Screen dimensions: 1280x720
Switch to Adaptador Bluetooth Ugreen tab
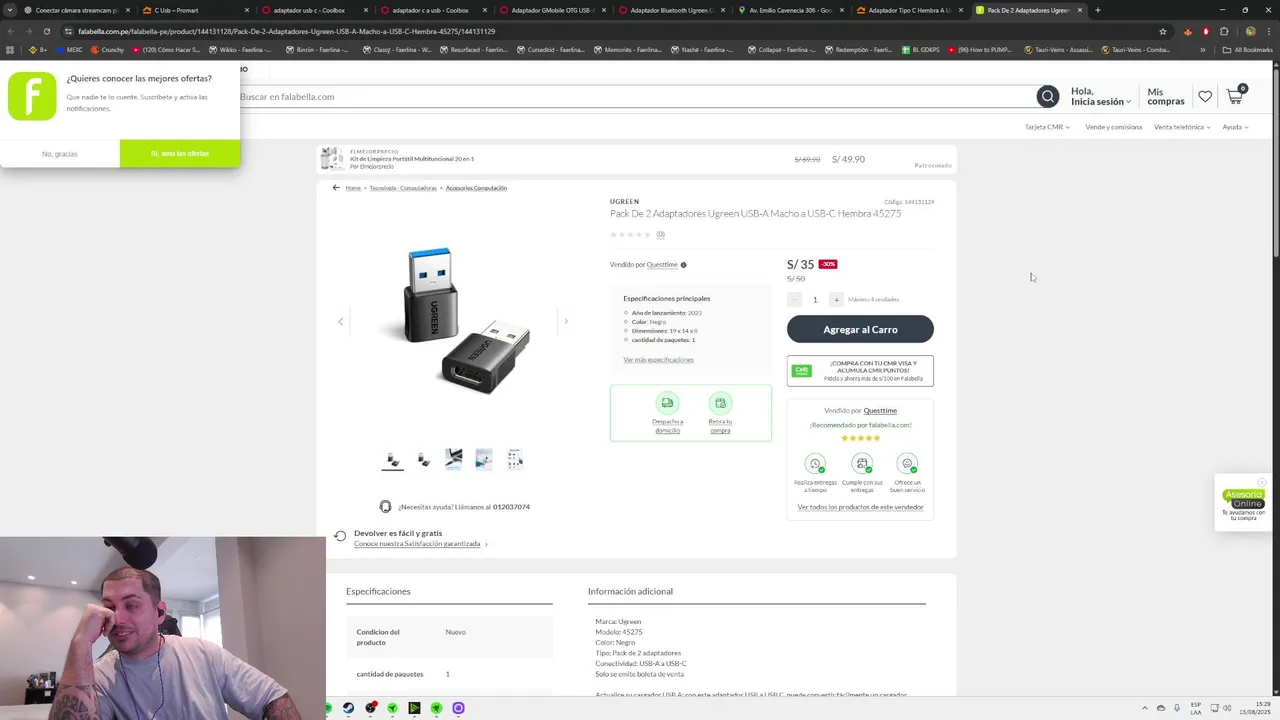click(x=672, y=10)
